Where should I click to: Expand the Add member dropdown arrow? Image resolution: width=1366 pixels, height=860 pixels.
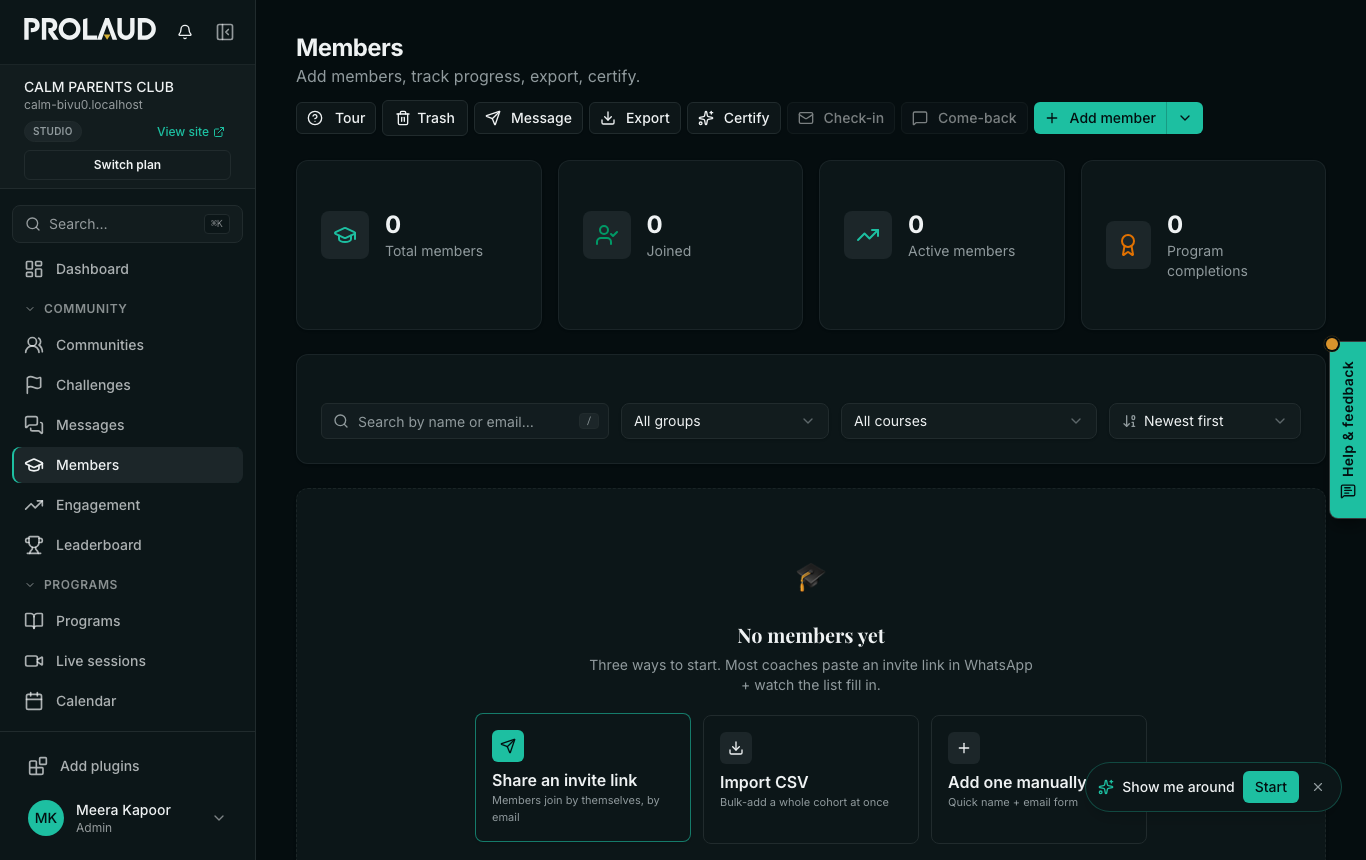(x=1185, y=118)
